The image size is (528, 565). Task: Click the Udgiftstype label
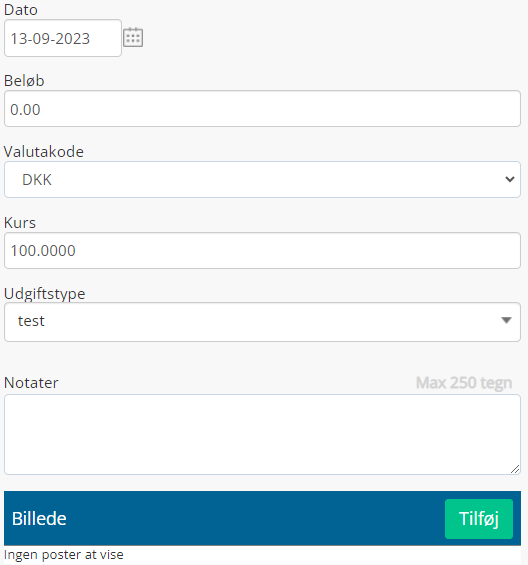coord(45,294)
